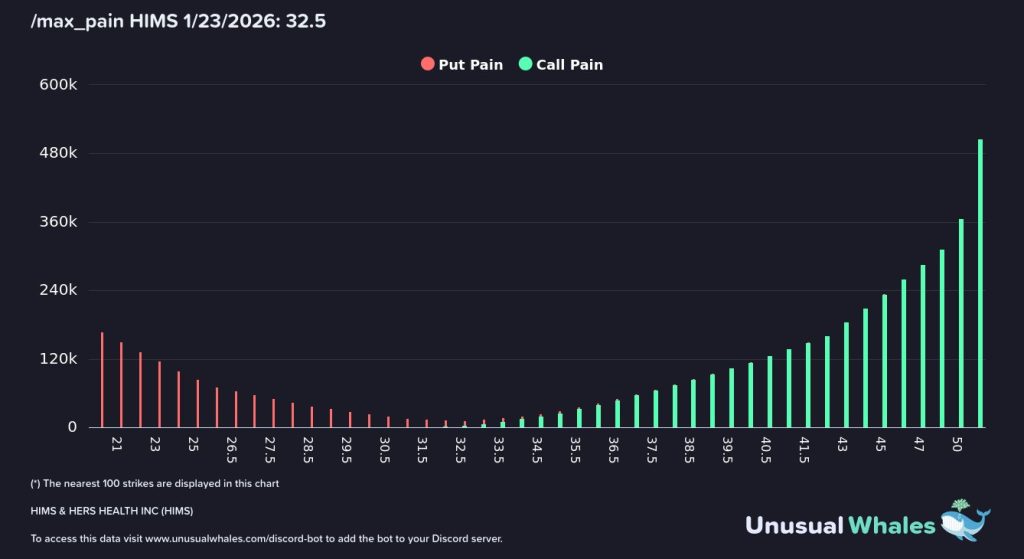Click the 600k y-axis label
The width and height of the screenshot is (1024, 559).
pyautogui.click(x=57, y=85)
